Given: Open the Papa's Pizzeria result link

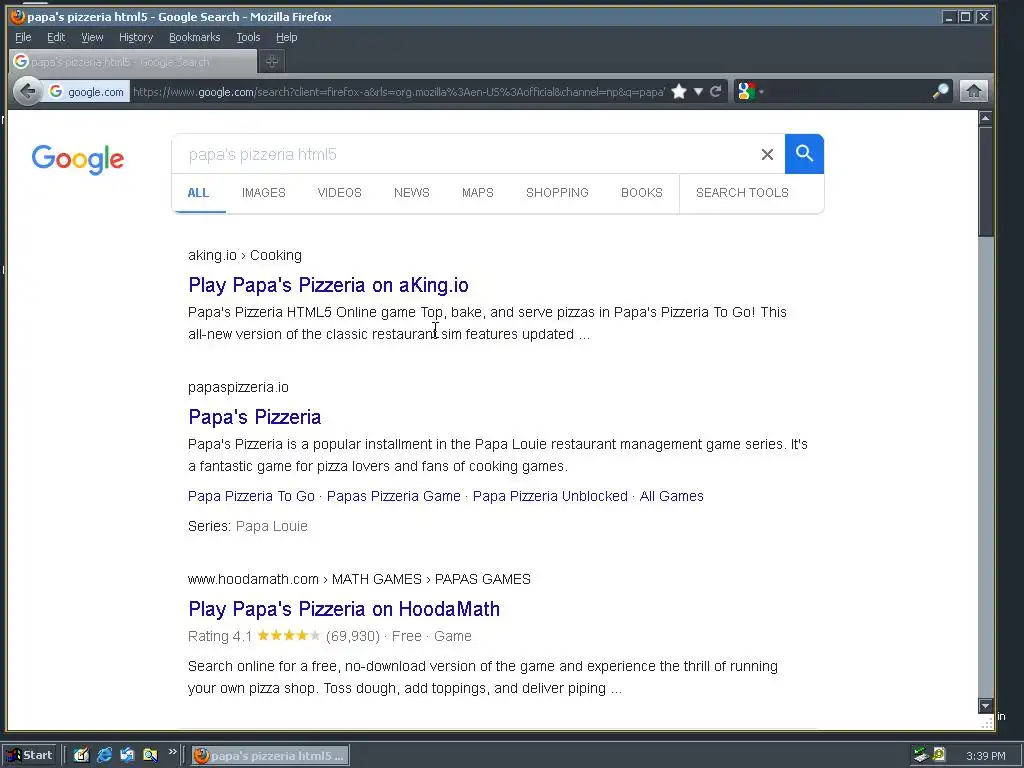Looking at the screenshot, I should (x=255, y=417).
